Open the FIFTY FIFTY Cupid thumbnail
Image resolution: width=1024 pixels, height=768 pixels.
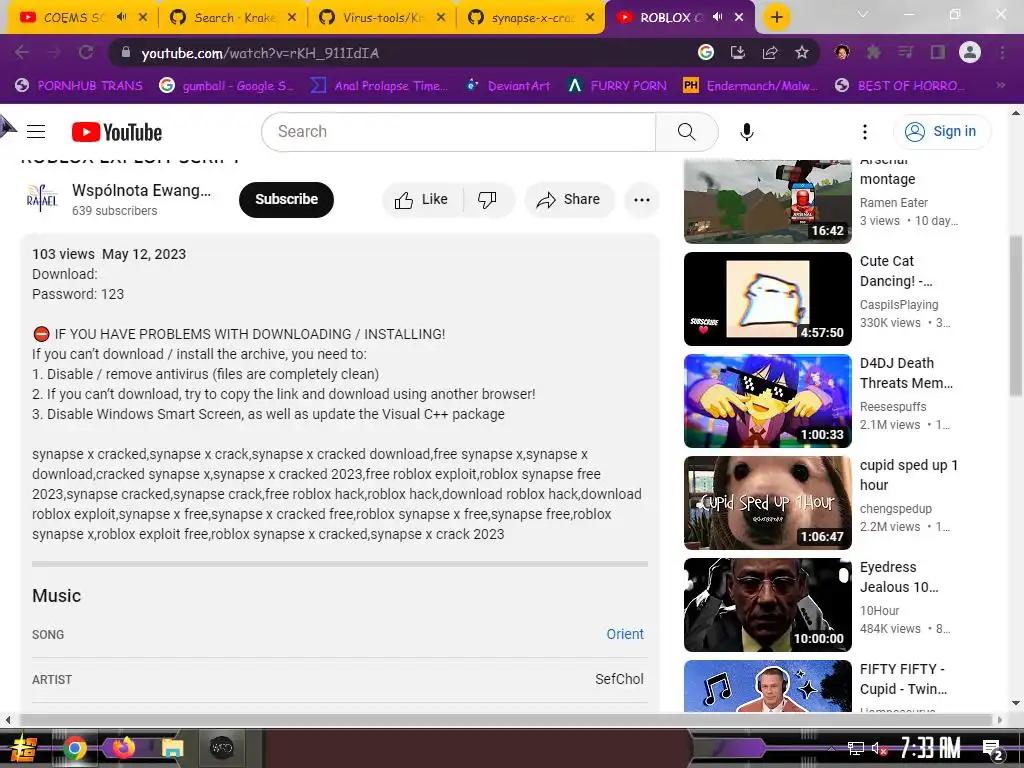pyautogui.click(x=767, y=686)
